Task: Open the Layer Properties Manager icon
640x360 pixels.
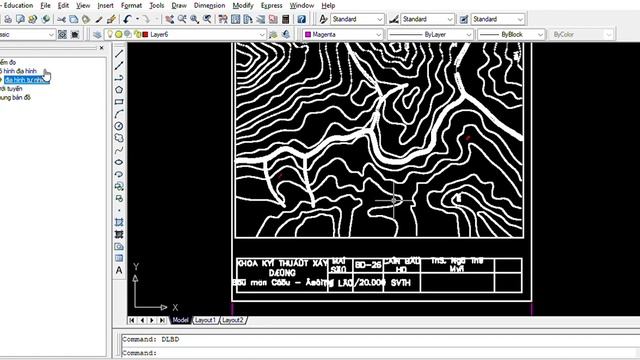Action: click(97, 35)
